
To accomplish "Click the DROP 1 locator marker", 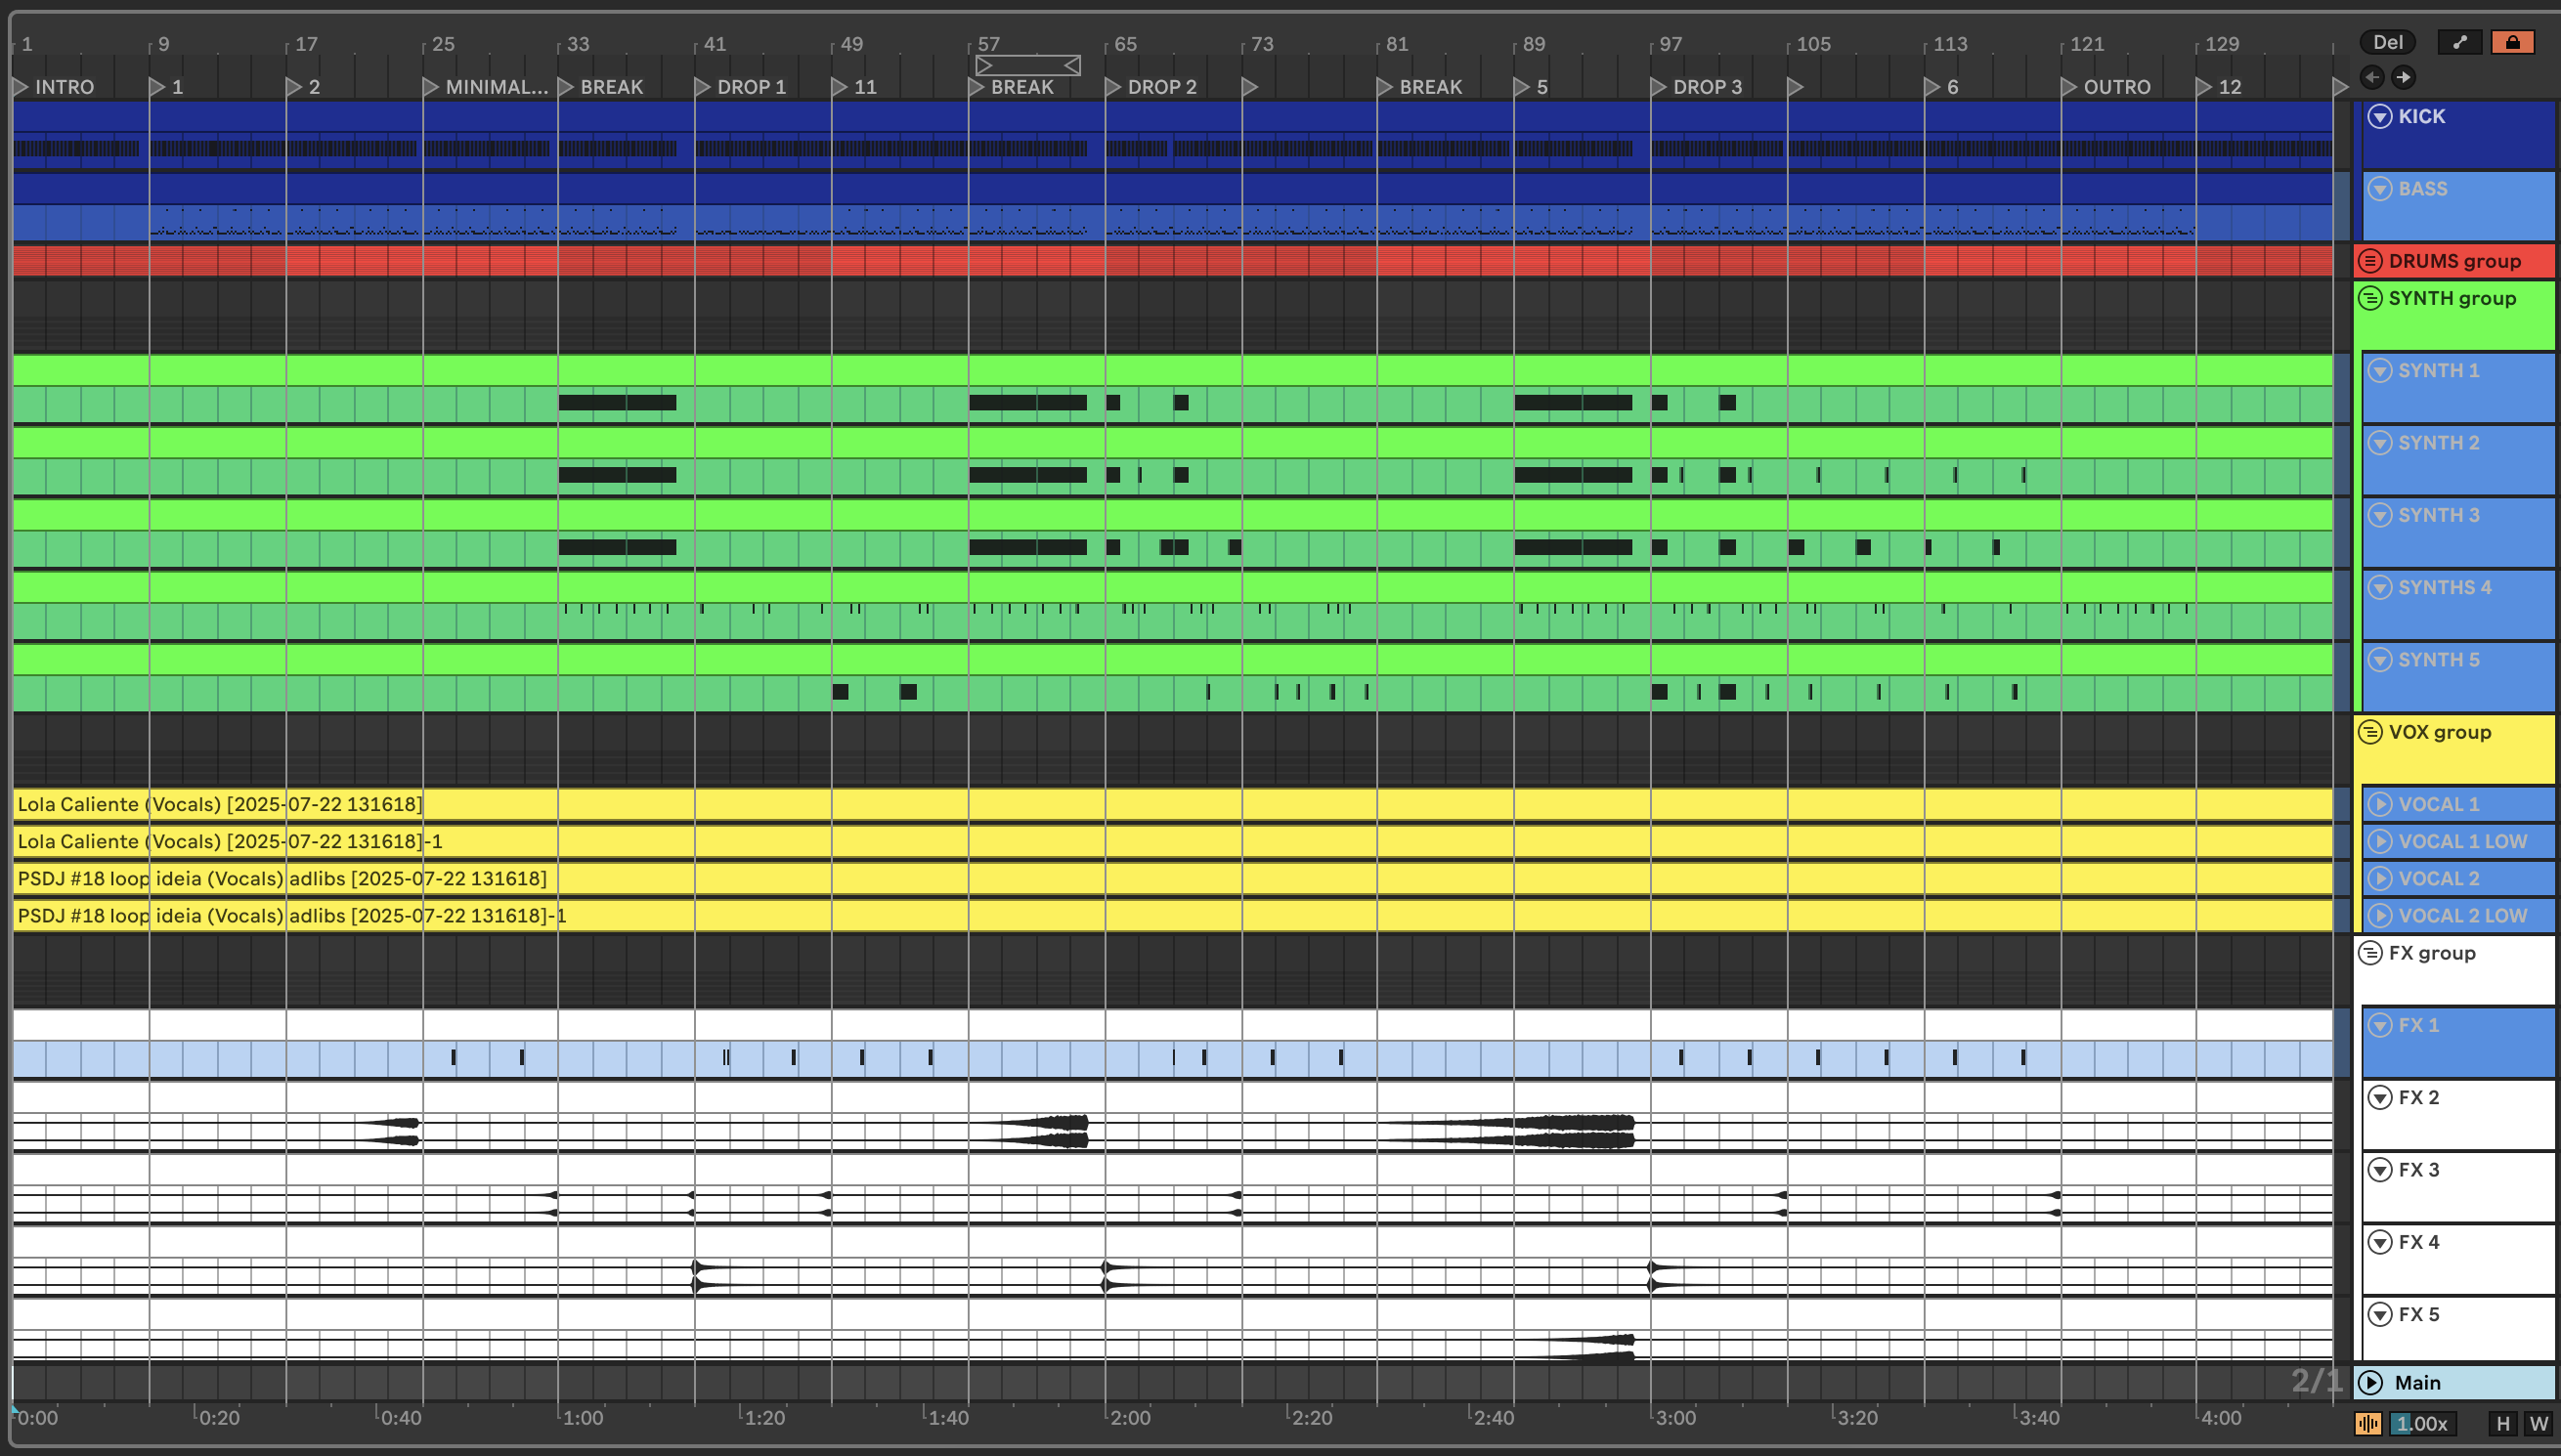I will pyautogui.click(x=741, y=87).
